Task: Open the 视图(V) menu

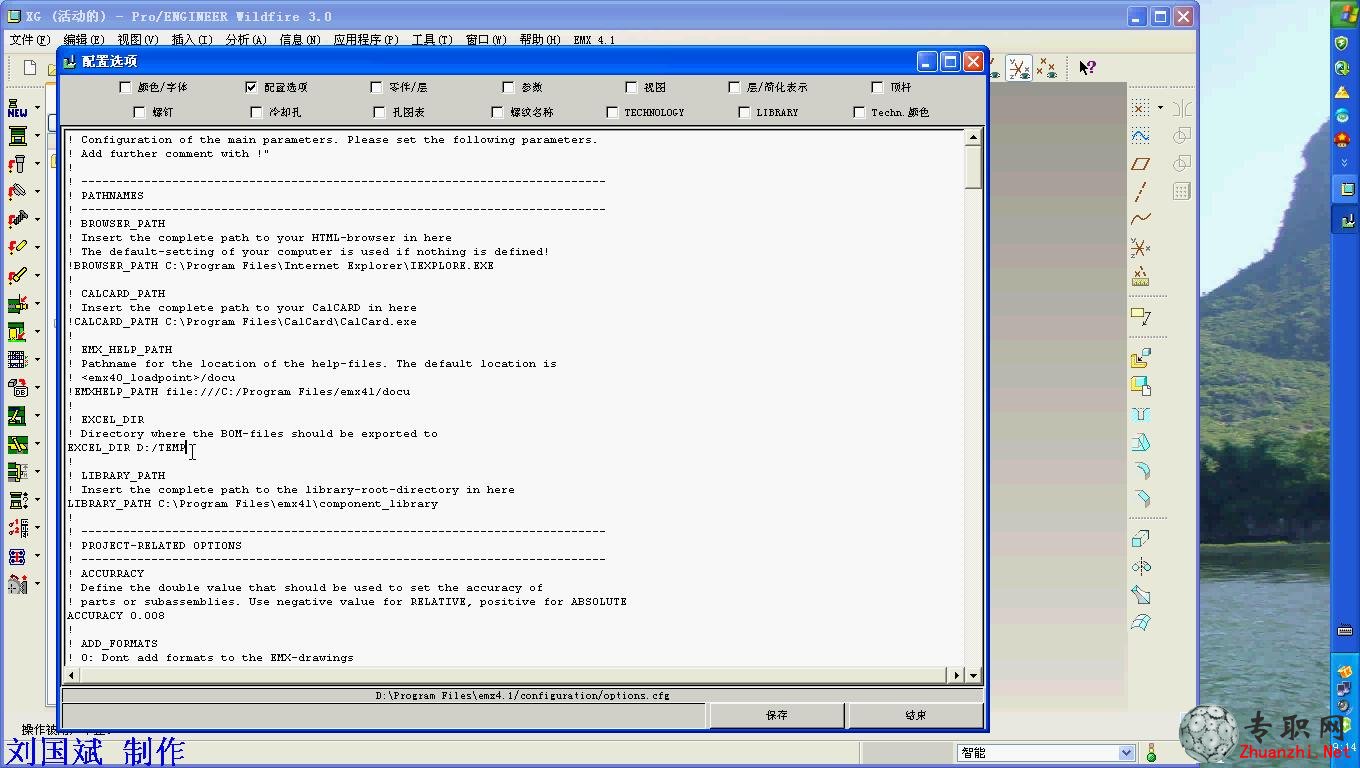Action: click(x=138, y=40)
